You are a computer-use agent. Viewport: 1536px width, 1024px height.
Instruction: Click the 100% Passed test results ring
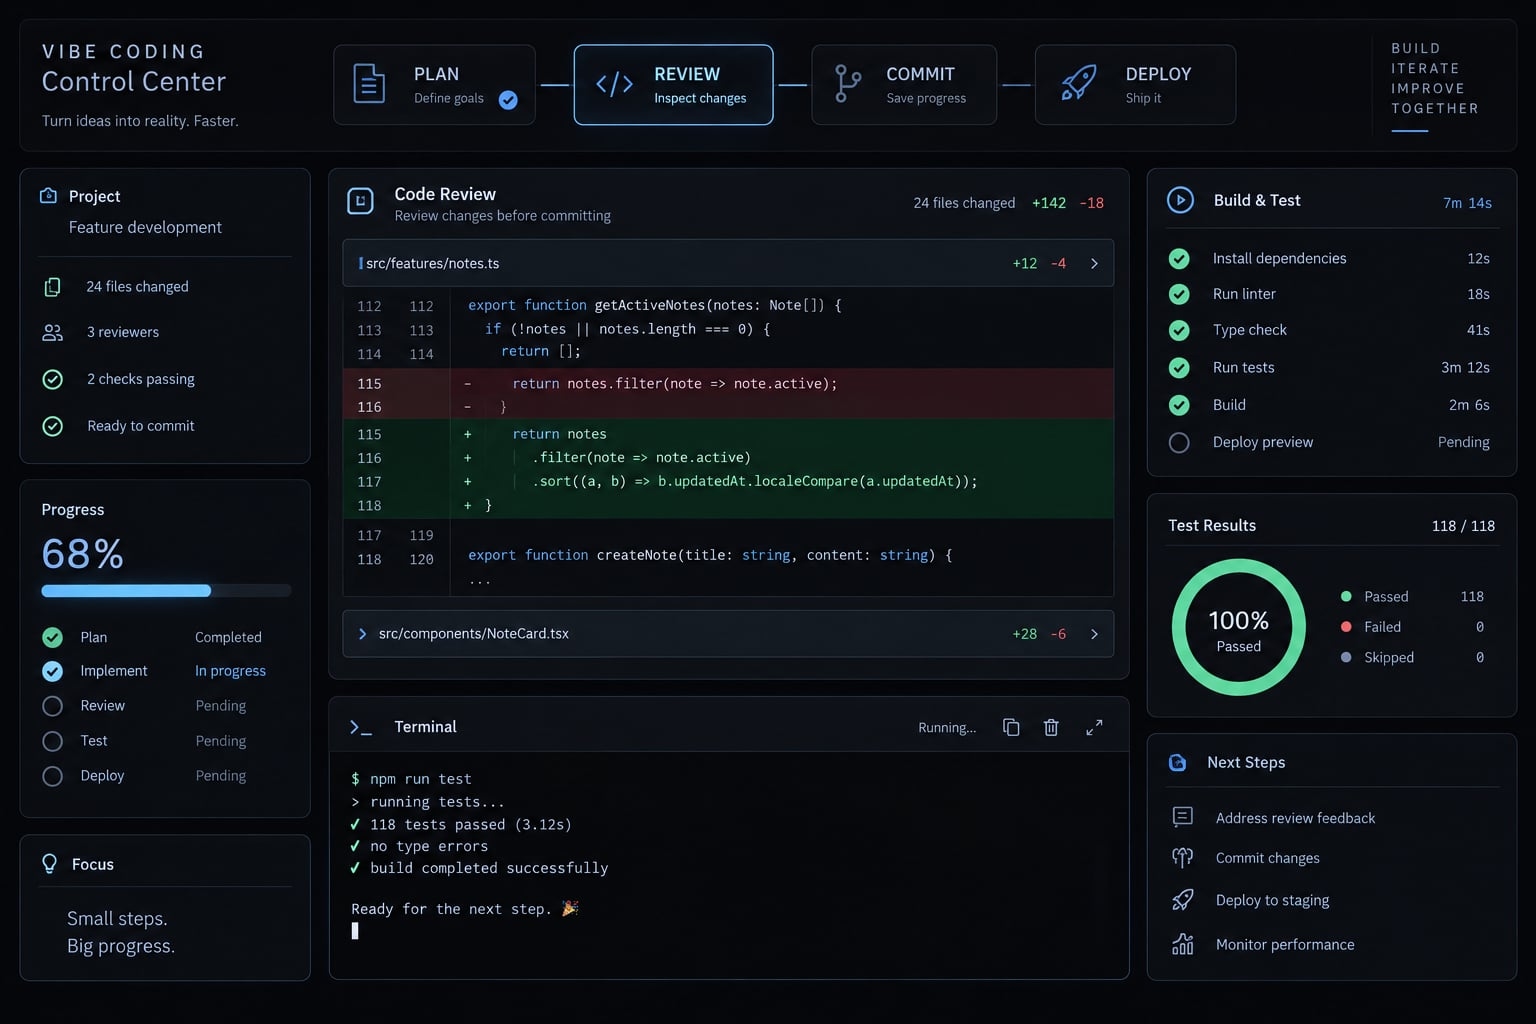pos(1238,627)
